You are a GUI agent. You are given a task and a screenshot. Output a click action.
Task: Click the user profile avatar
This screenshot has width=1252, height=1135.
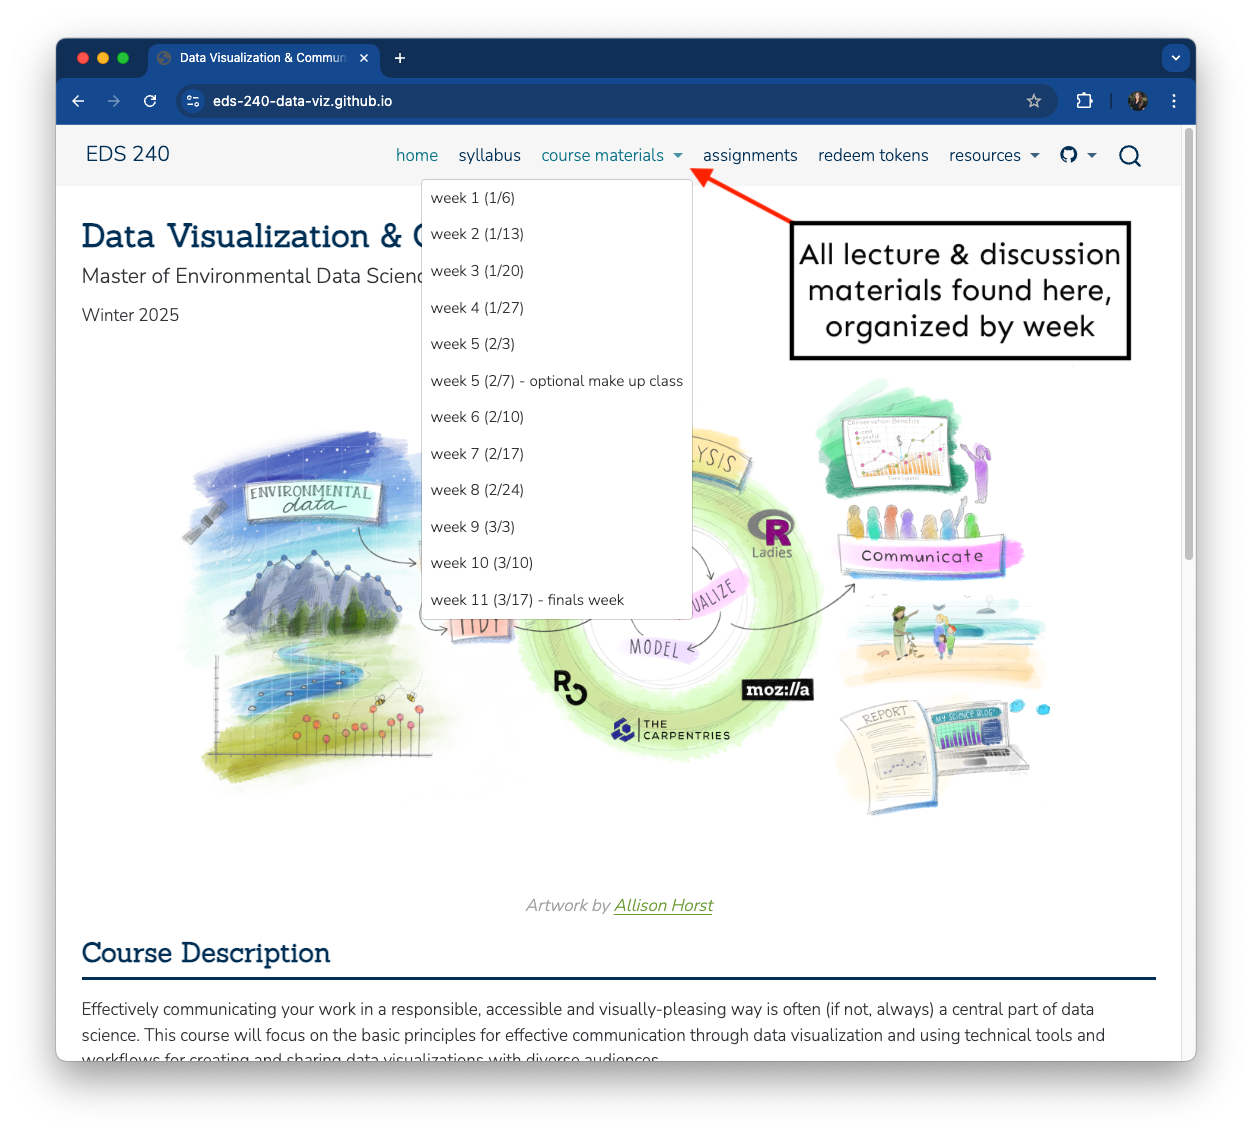[x=1137, y=101]
